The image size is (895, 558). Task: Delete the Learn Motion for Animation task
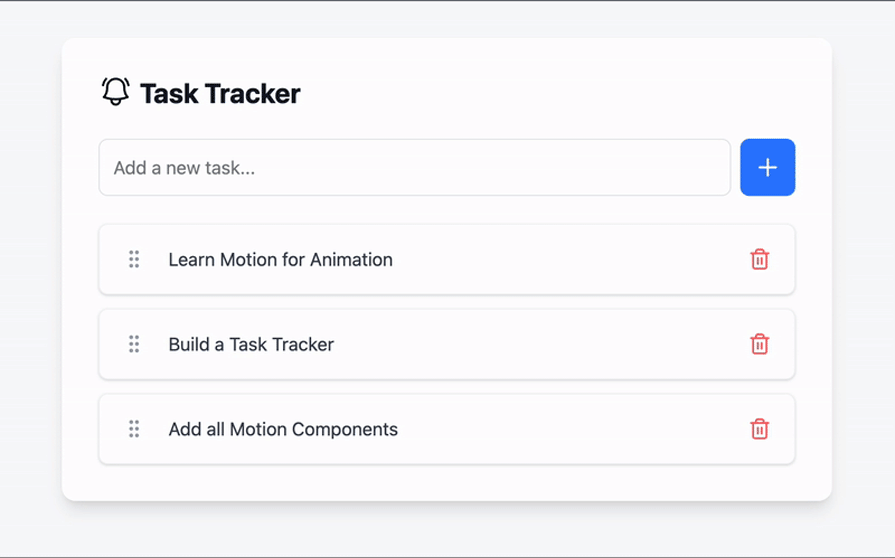[759, 259]
